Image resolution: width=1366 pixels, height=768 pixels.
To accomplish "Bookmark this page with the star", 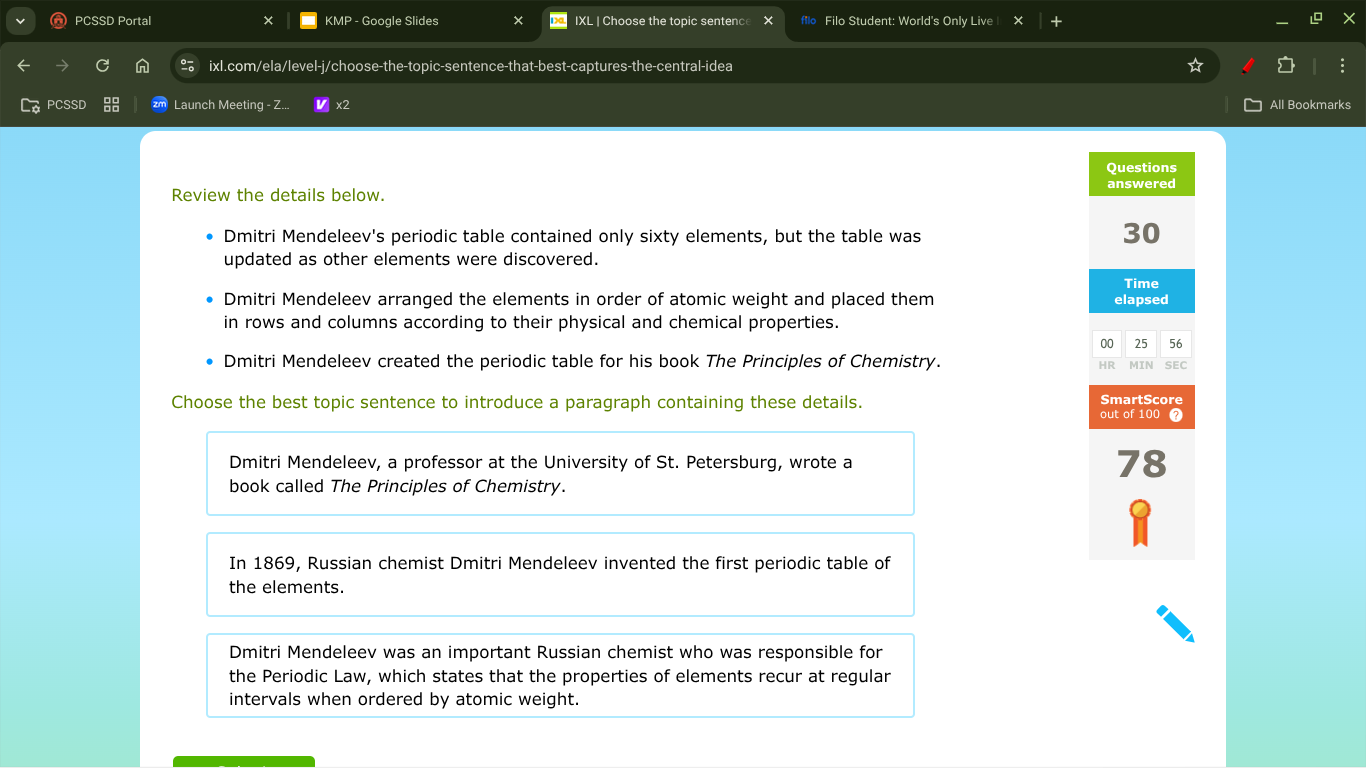I will point(1195,65).
